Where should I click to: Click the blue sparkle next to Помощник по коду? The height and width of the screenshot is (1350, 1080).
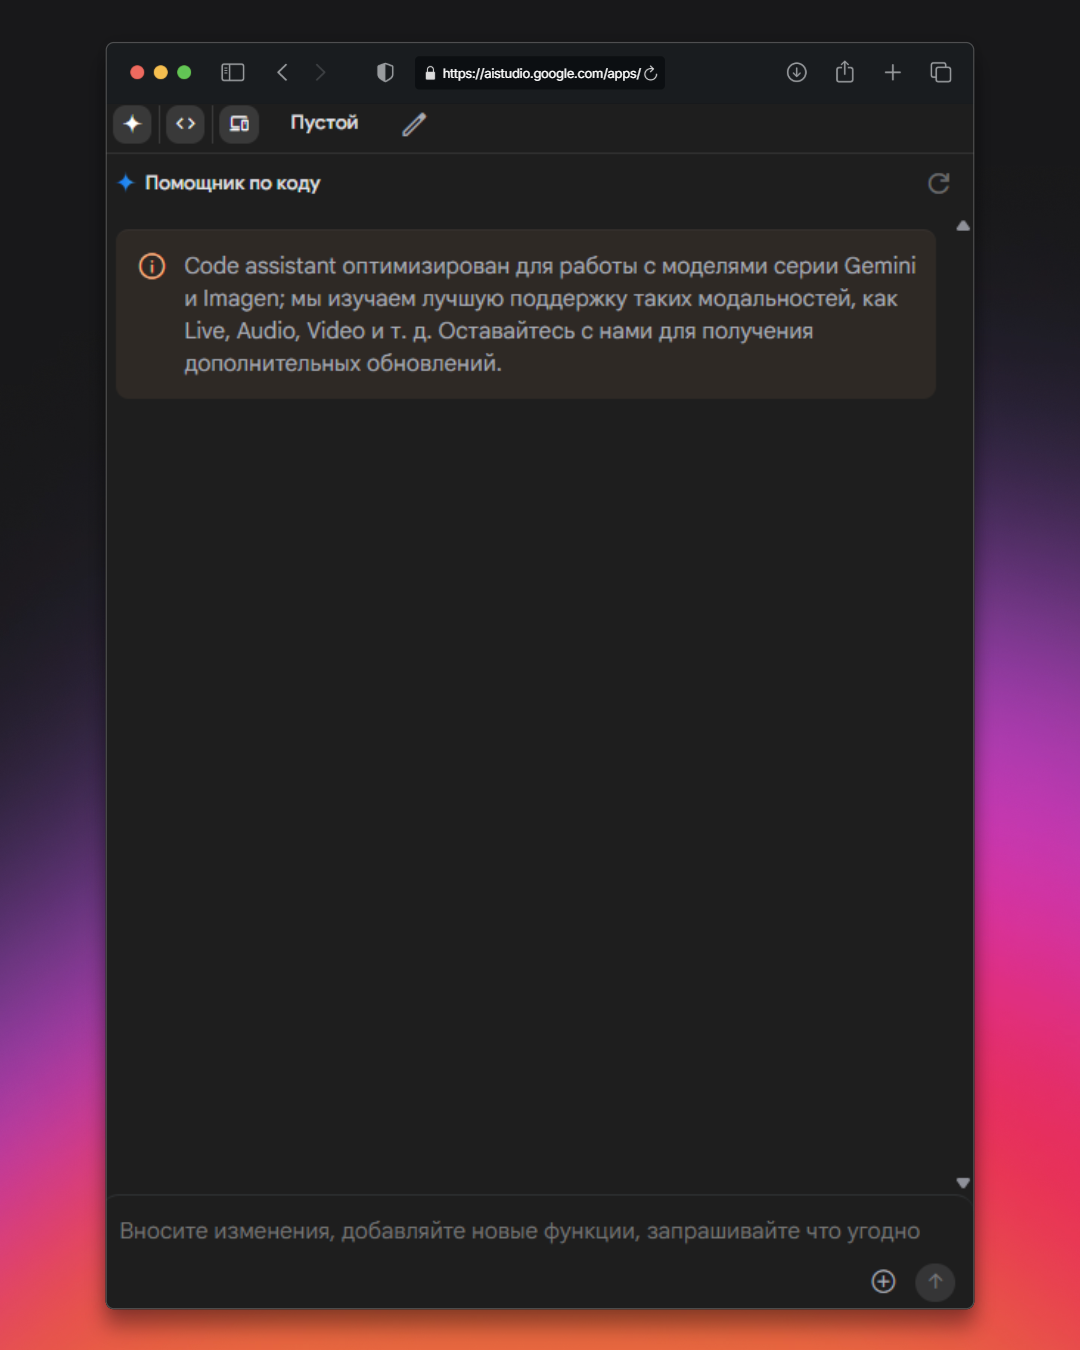tap(126, 182)
